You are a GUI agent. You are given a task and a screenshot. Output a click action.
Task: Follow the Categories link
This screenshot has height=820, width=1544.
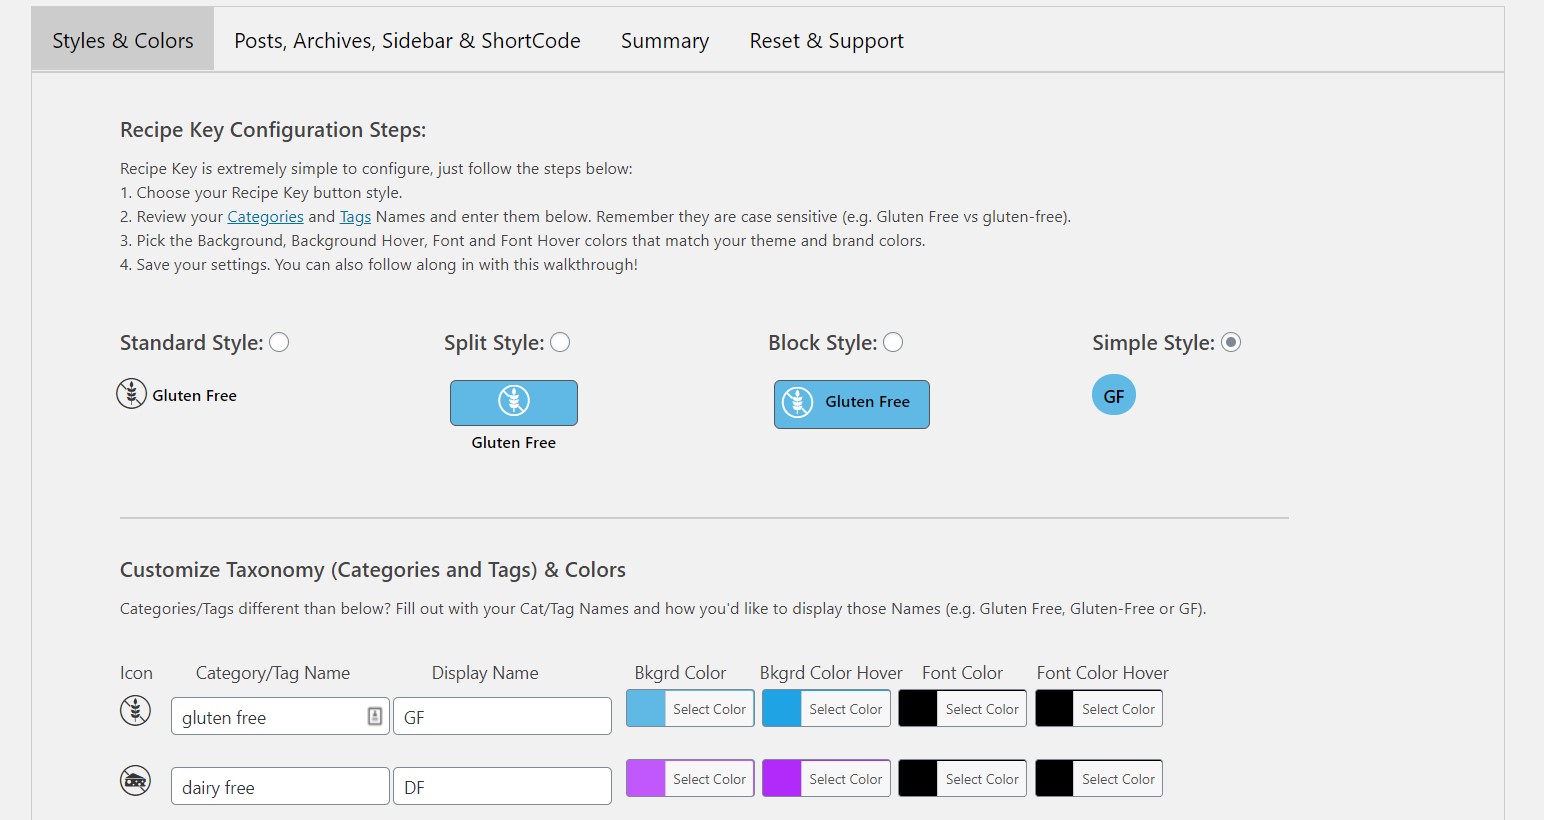tap(265, 217)
